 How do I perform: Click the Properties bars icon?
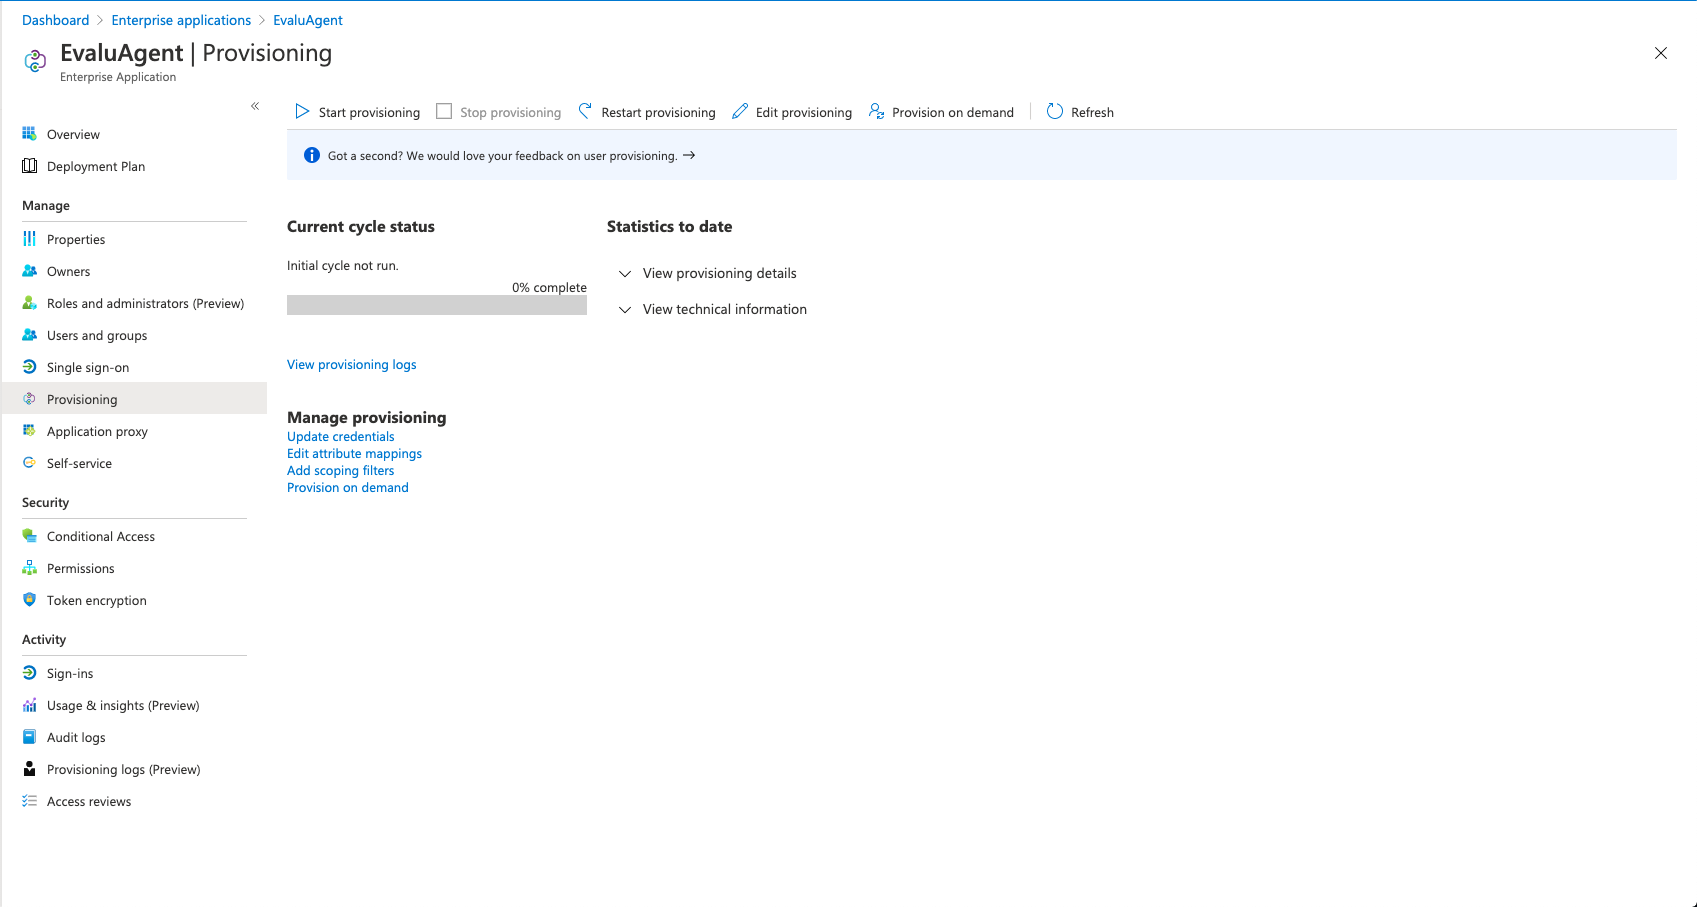(x=30, y=239)
